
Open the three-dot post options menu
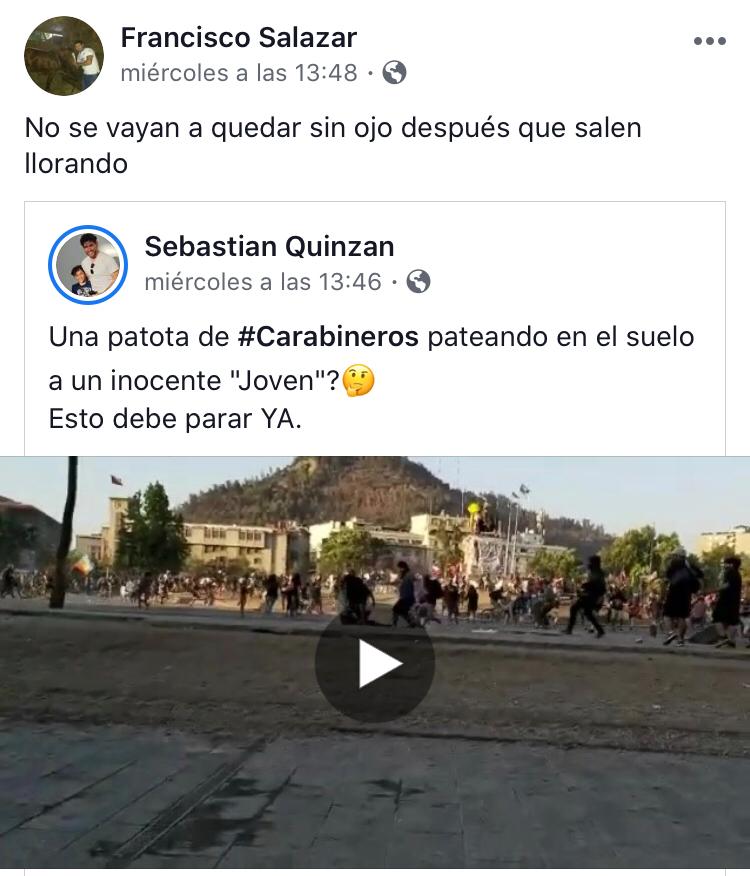tap(709, 41)
